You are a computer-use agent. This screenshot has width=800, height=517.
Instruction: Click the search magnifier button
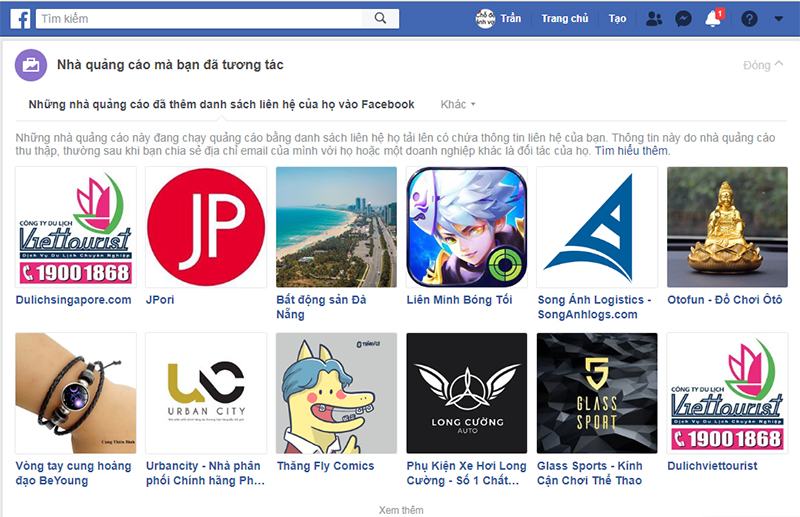(x=380, y=18)
